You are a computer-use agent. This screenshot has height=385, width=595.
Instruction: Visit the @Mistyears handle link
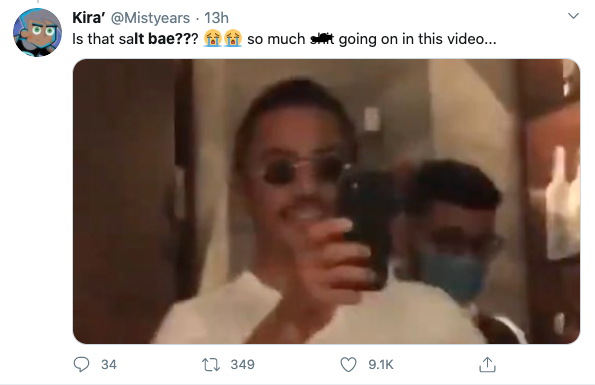(150, 18)
